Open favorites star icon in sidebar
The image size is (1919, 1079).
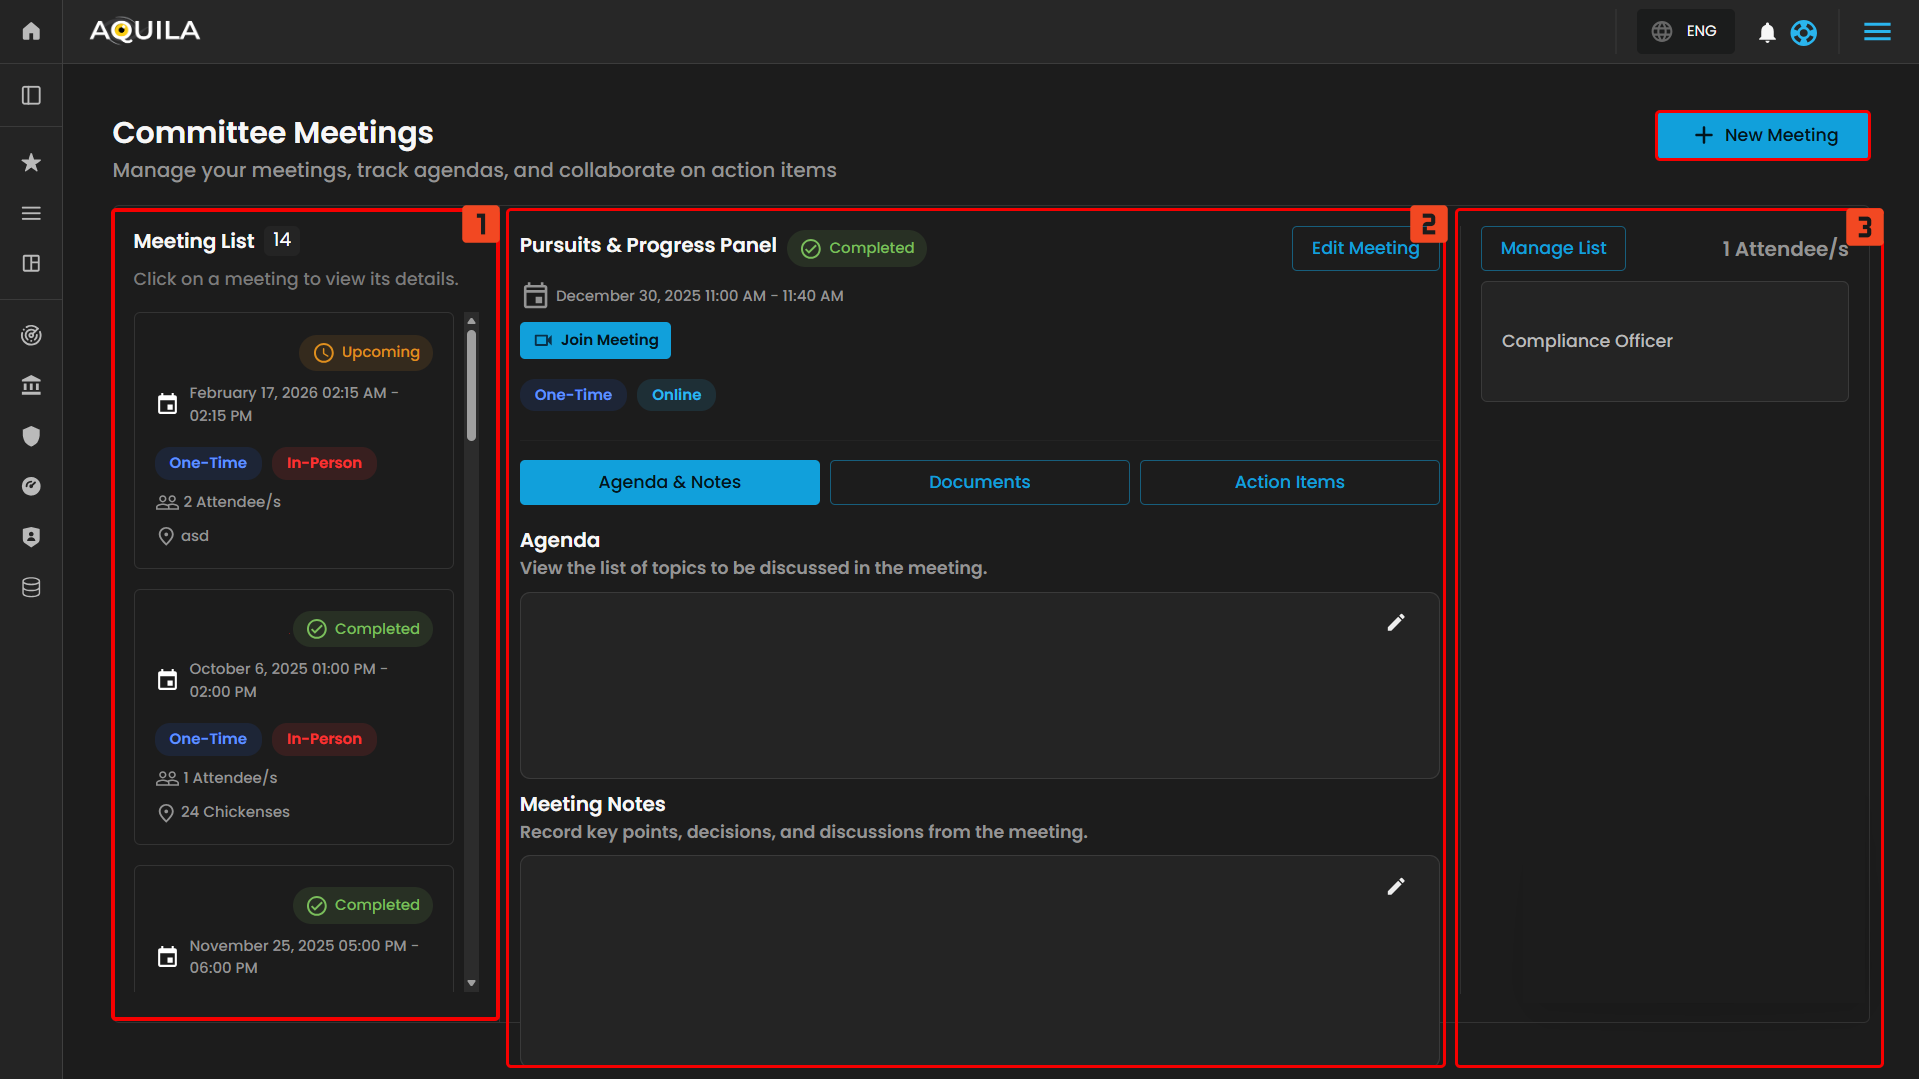[31, 162]
